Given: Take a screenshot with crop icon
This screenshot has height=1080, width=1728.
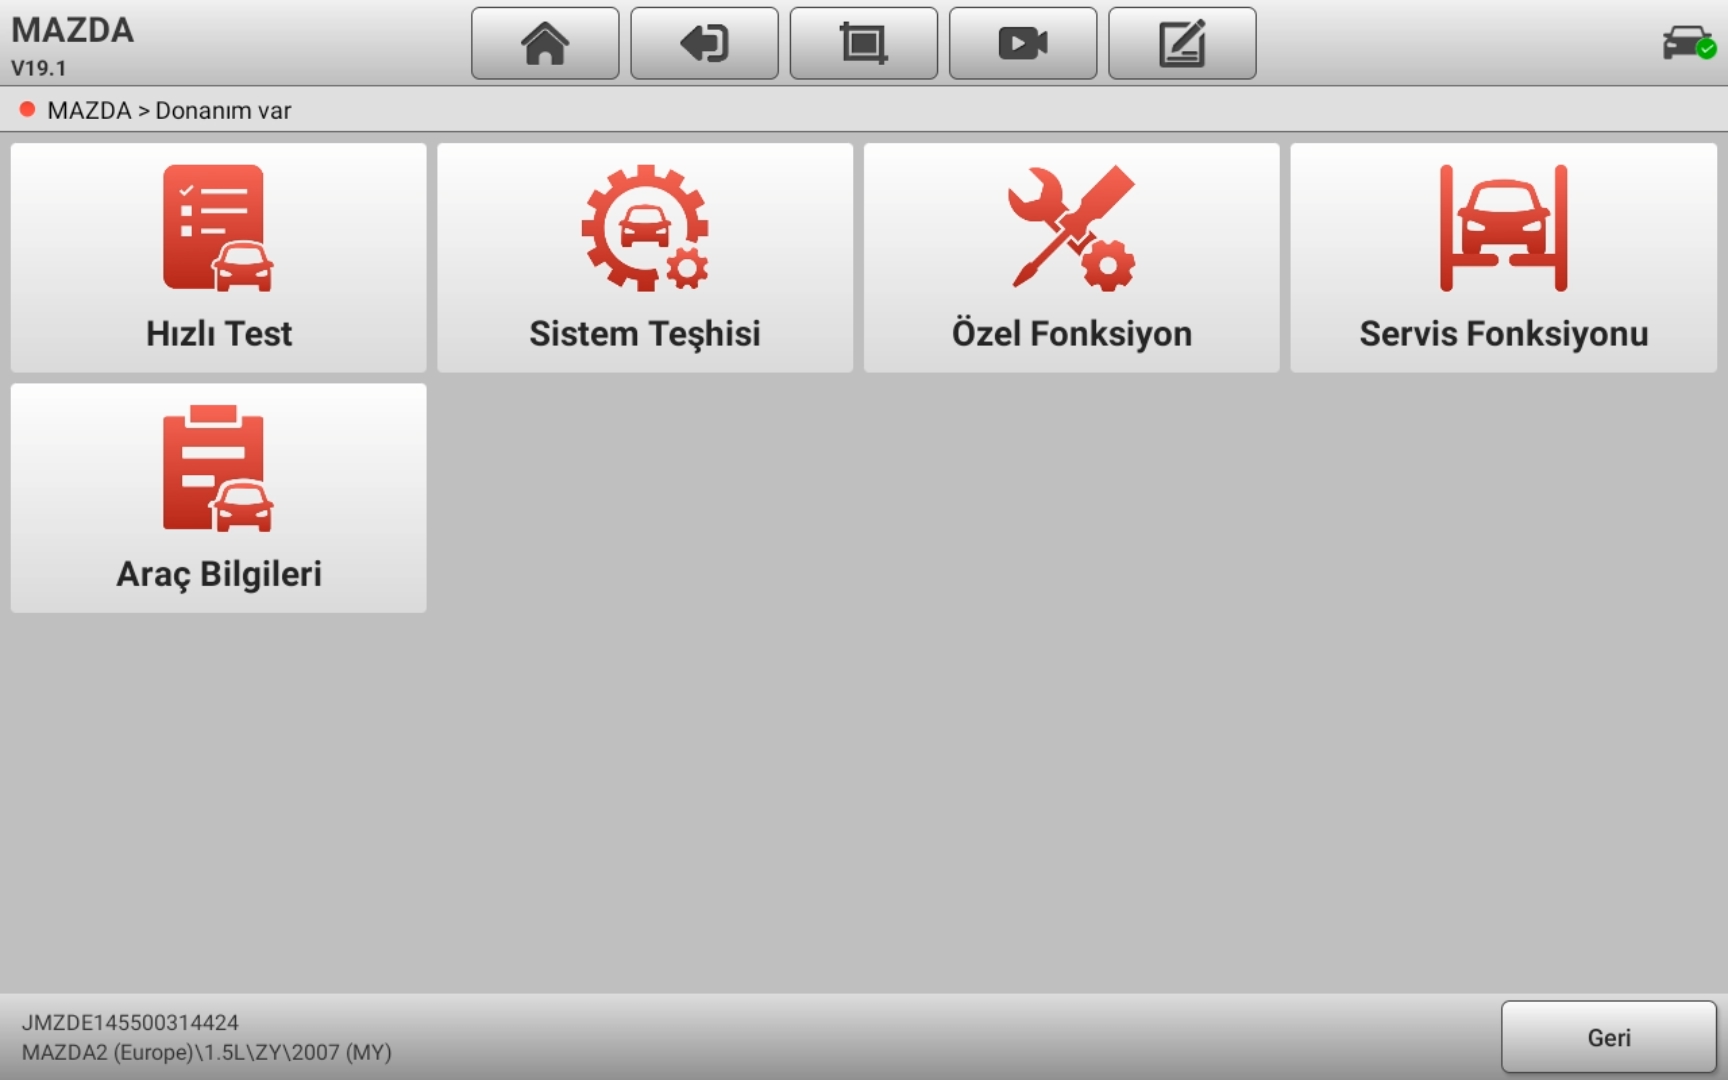Looking at the screenshot, I should coord(863,43).
